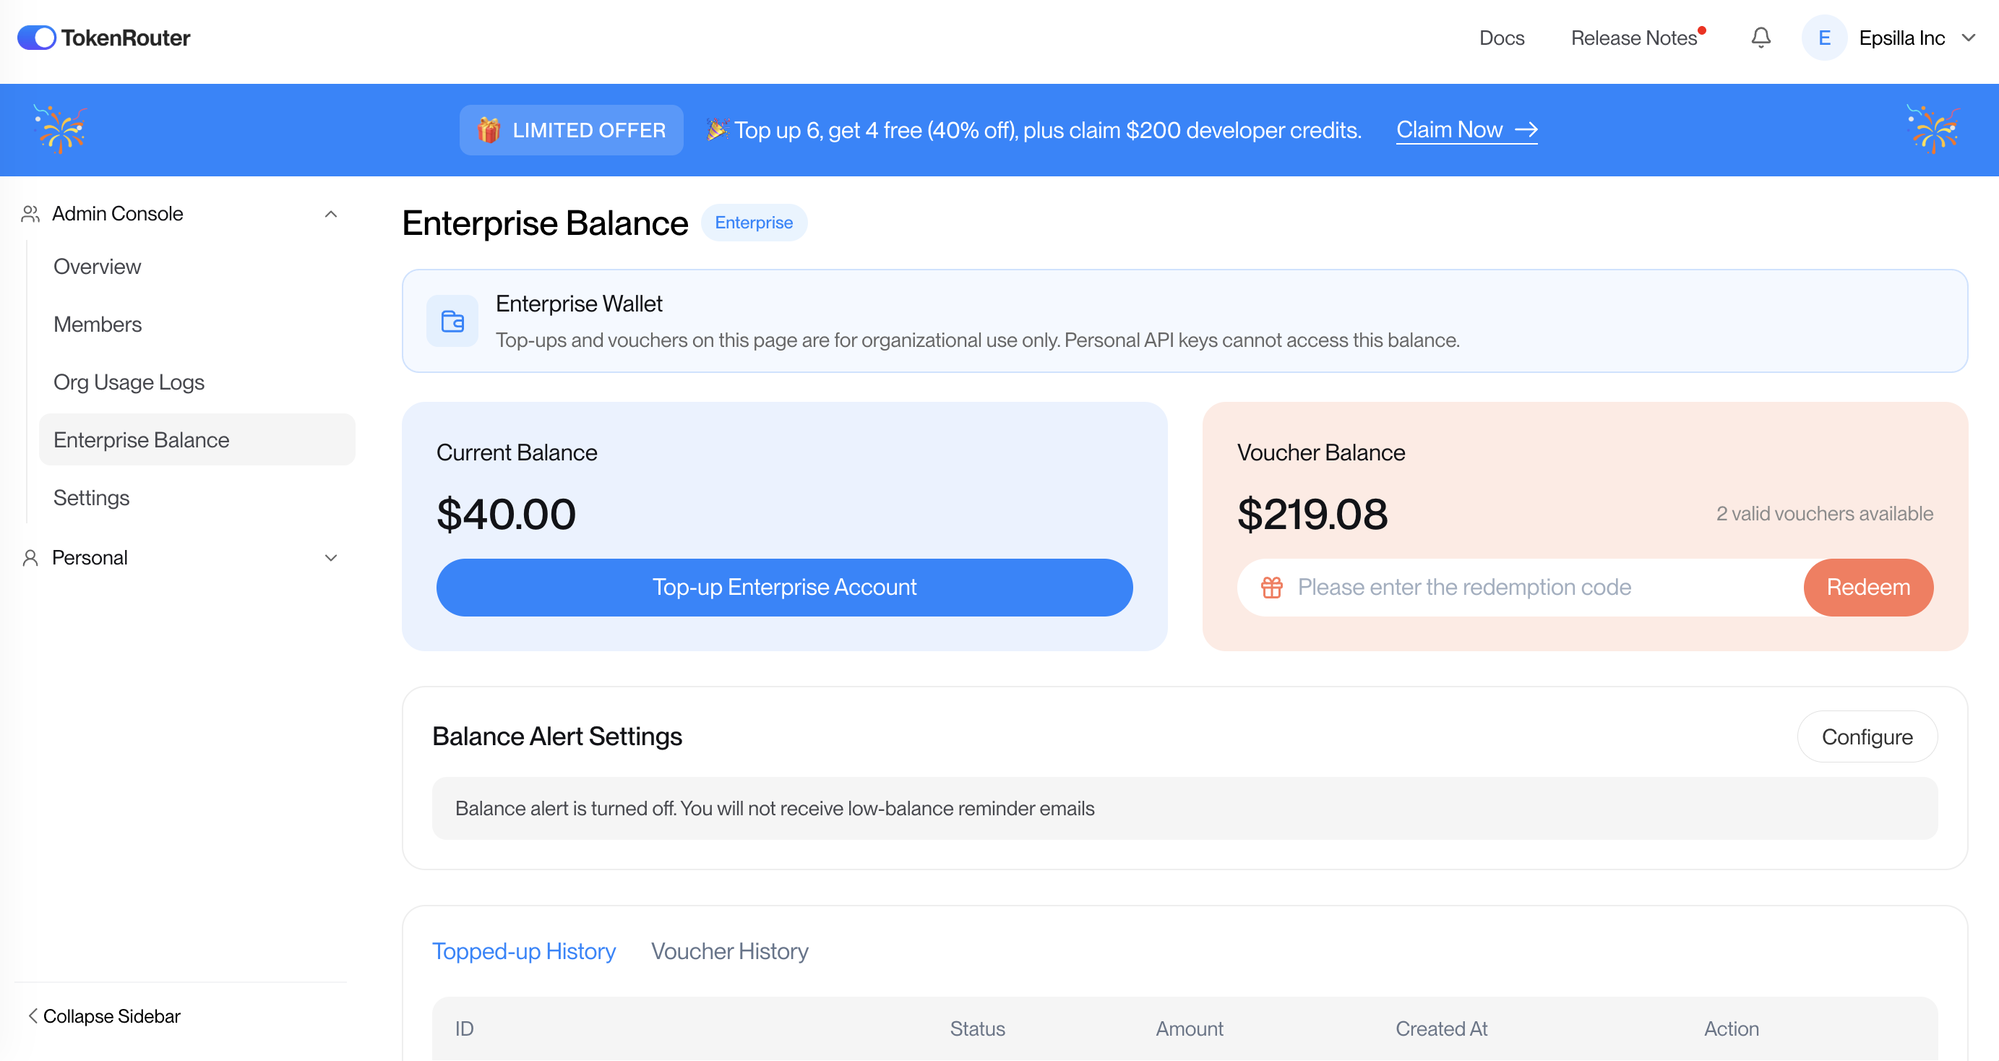This screenshot has height=1061, width=1999.
Task: Click the $40.00 current balance value
Action: click(506, 515)
